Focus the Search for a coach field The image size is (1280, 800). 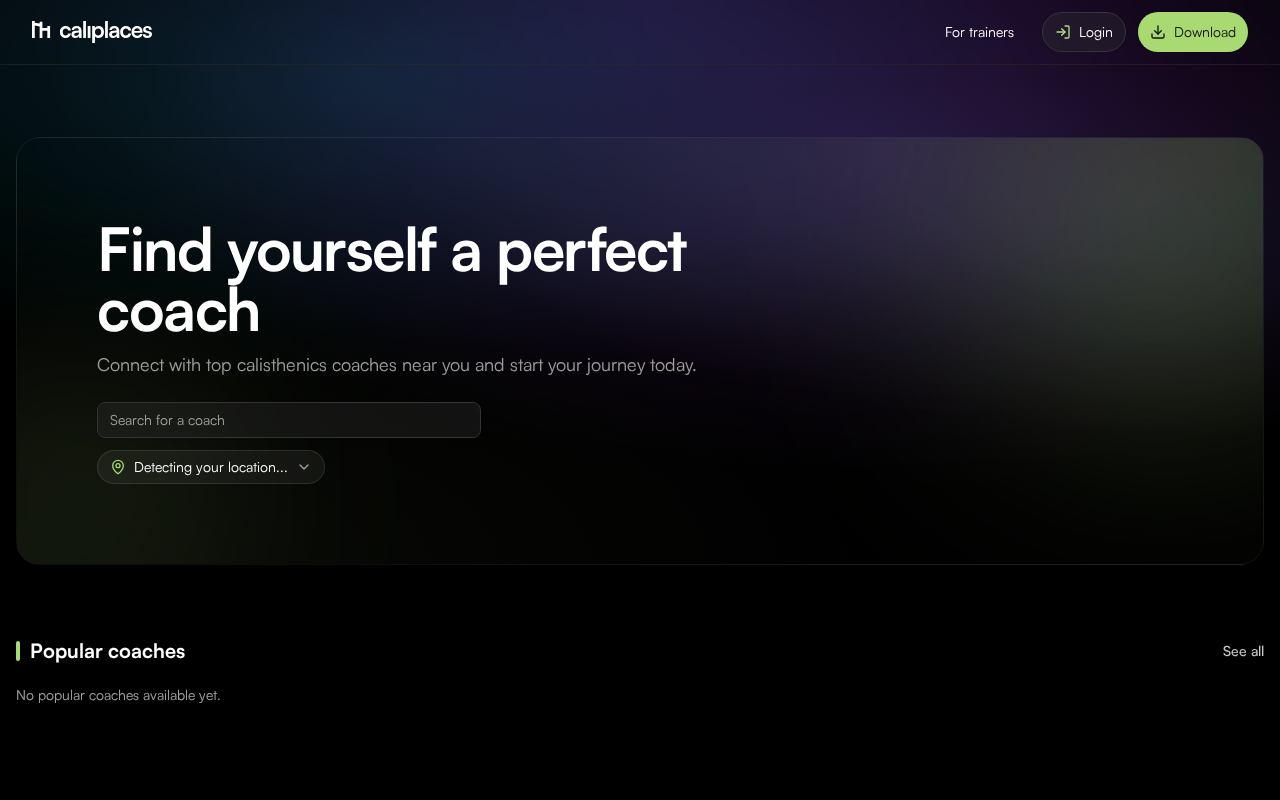(289, 420)
